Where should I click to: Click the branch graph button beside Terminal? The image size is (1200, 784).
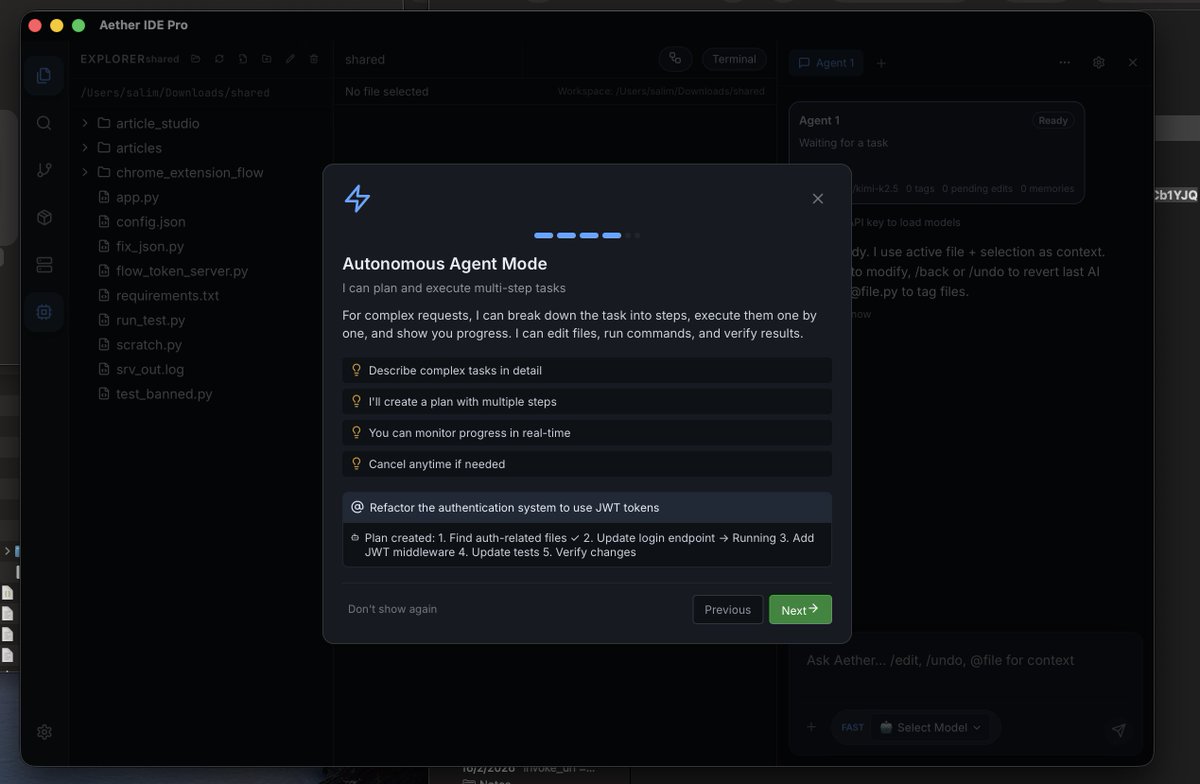click(x=676, y=59)
